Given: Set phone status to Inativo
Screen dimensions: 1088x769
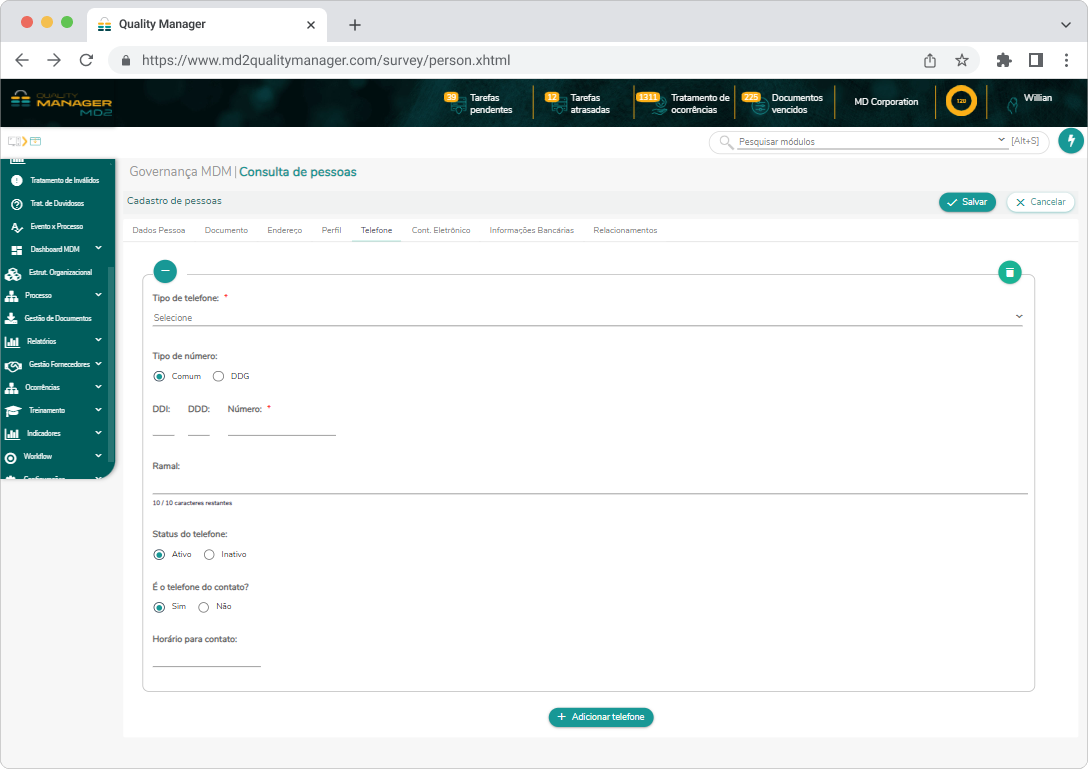Looking at the screenshot, I should tap(210, 554).
